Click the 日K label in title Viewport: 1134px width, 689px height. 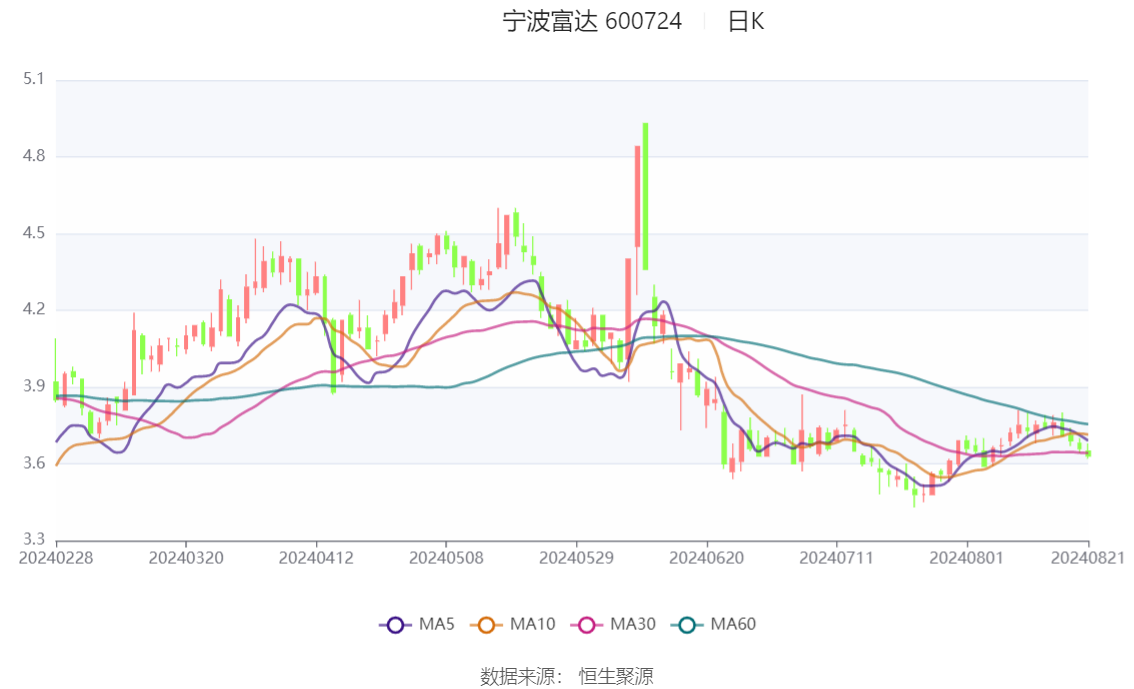[746, 22]
